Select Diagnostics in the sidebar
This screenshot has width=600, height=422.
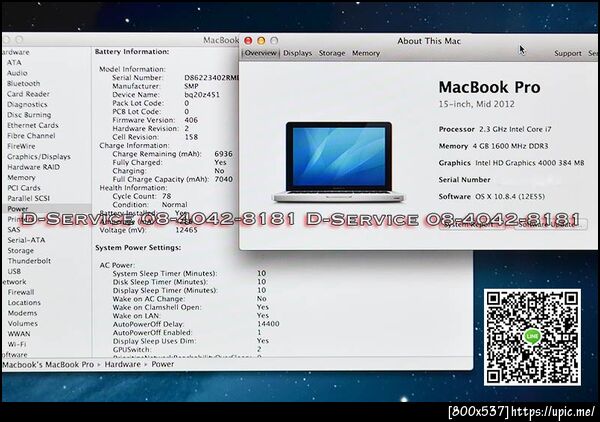(x=27, y=104)
